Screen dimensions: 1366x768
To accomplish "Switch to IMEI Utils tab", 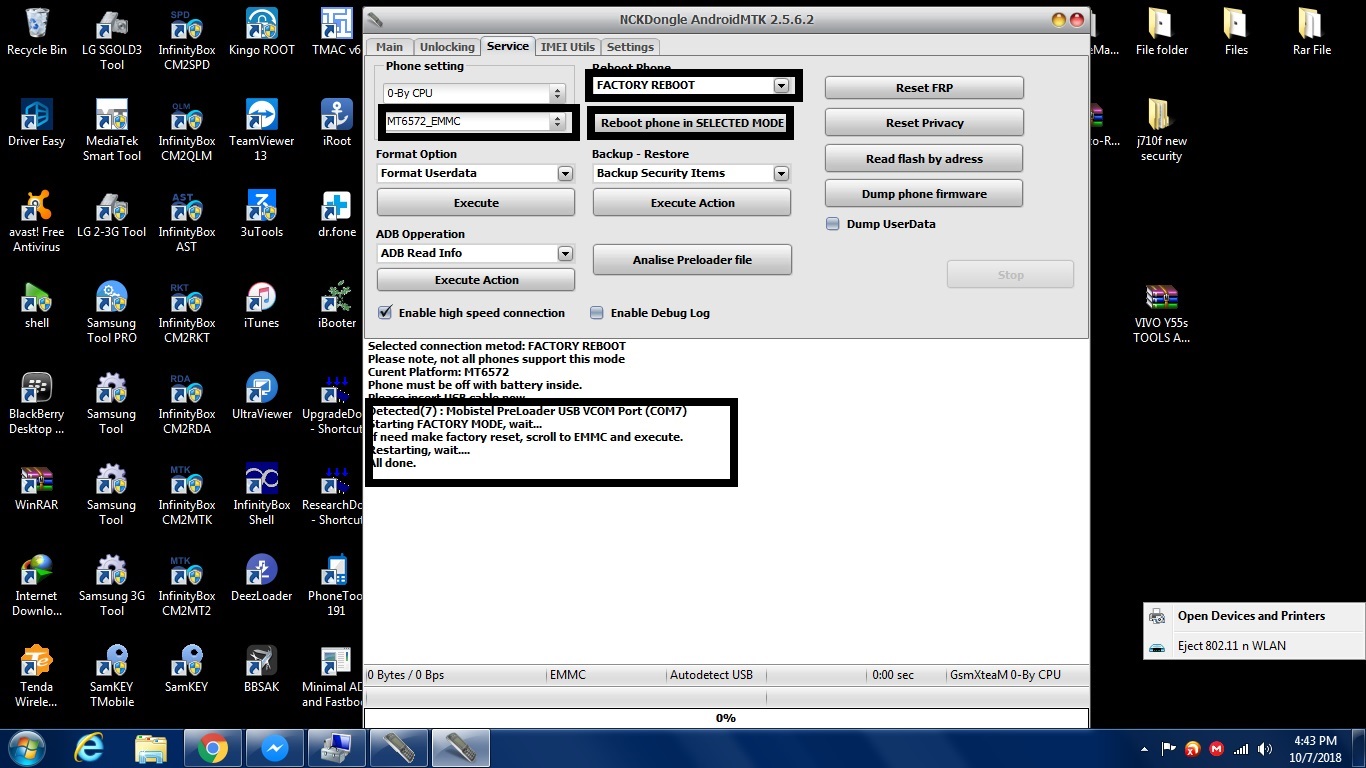I will 568,47.
